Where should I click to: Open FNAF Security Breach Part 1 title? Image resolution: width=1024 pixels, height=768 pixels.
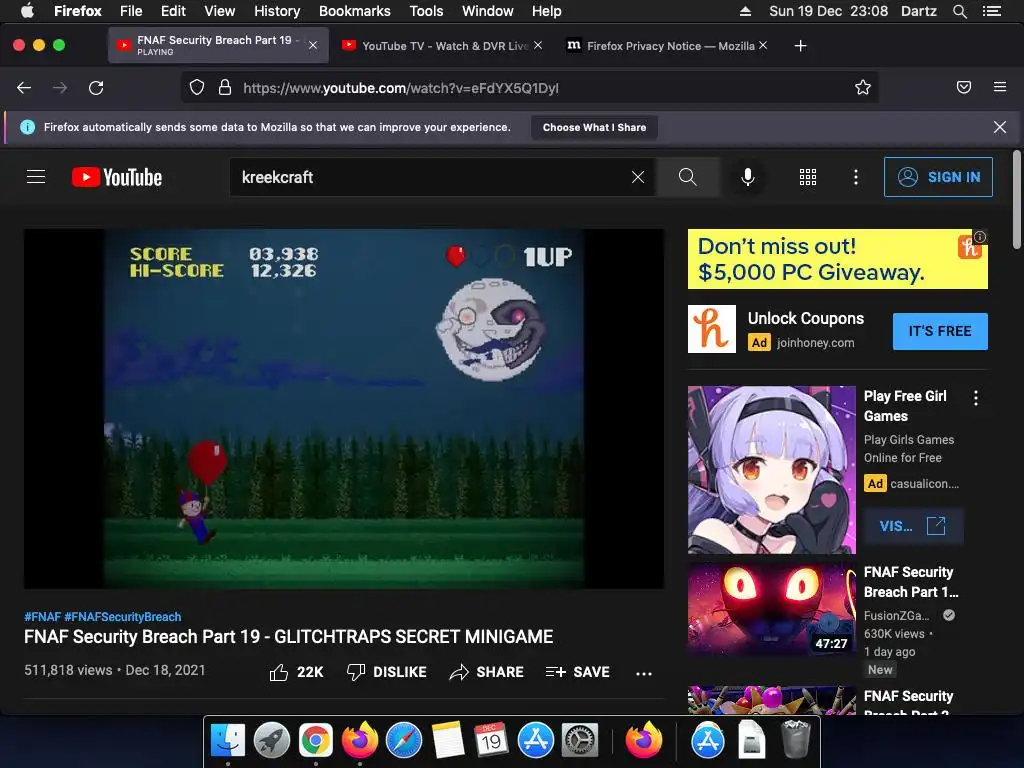coord(911,582)
